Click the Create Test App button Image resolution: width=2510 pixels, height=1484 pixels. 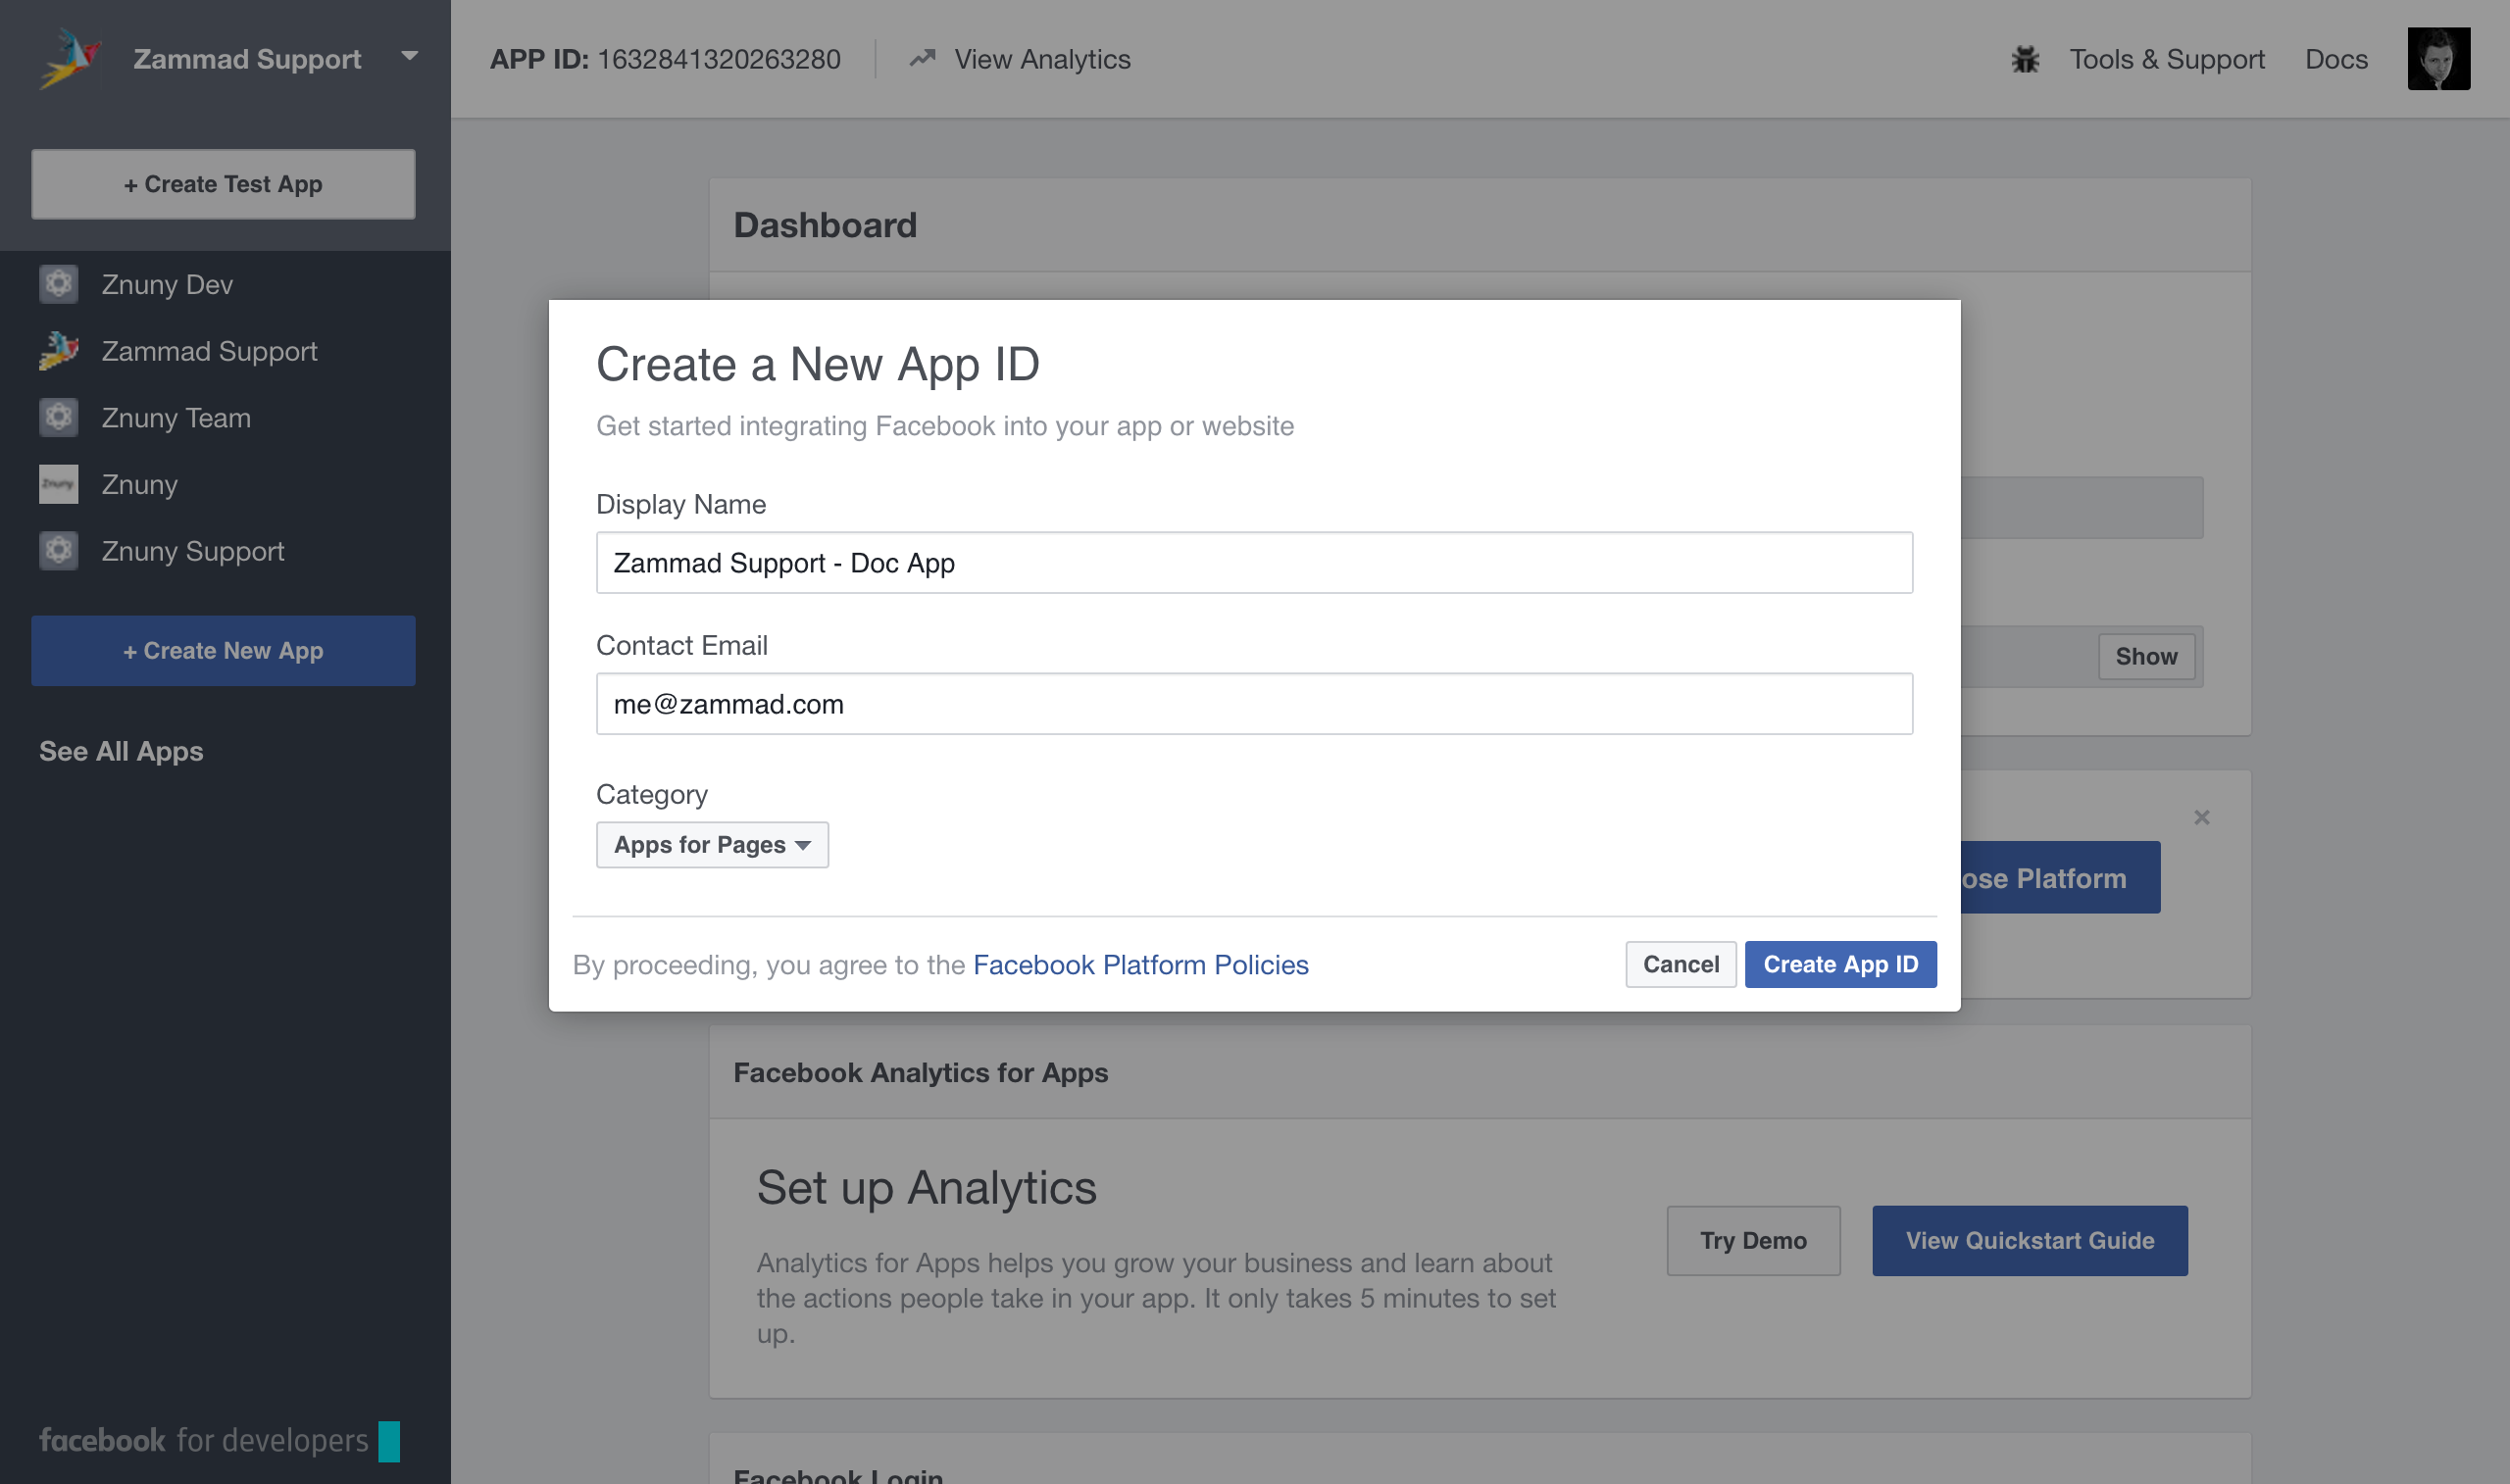click(x=223, y=184)
